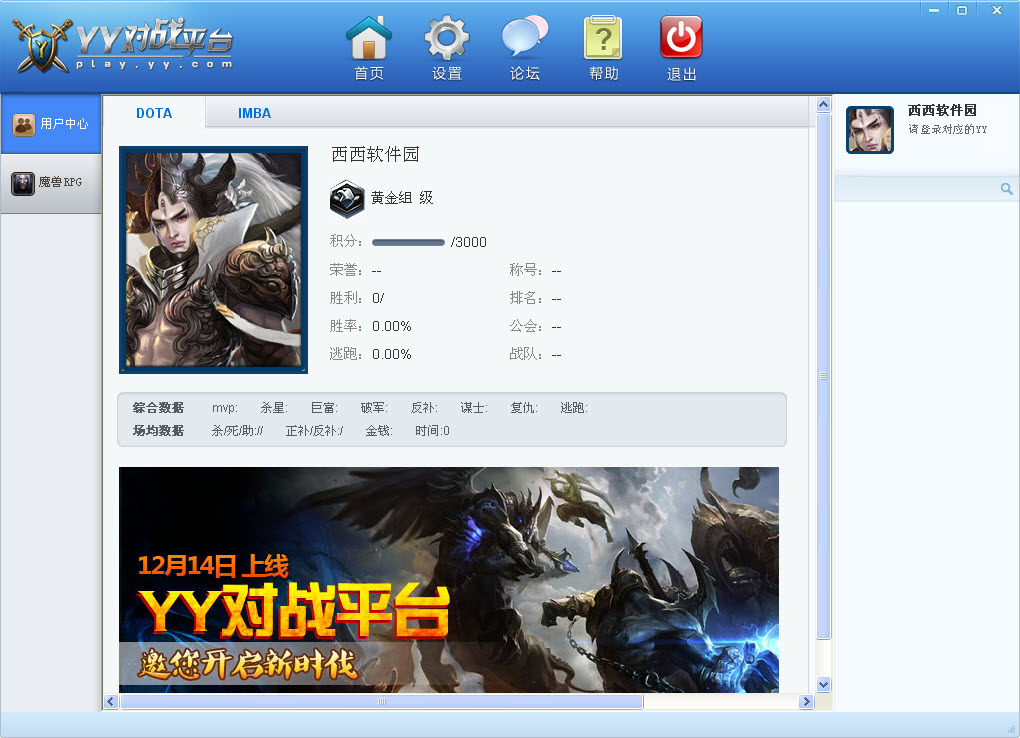Click the vertical scrollbar down arrow
Viewport: 1020px width, 738px height.
(823, 684)
